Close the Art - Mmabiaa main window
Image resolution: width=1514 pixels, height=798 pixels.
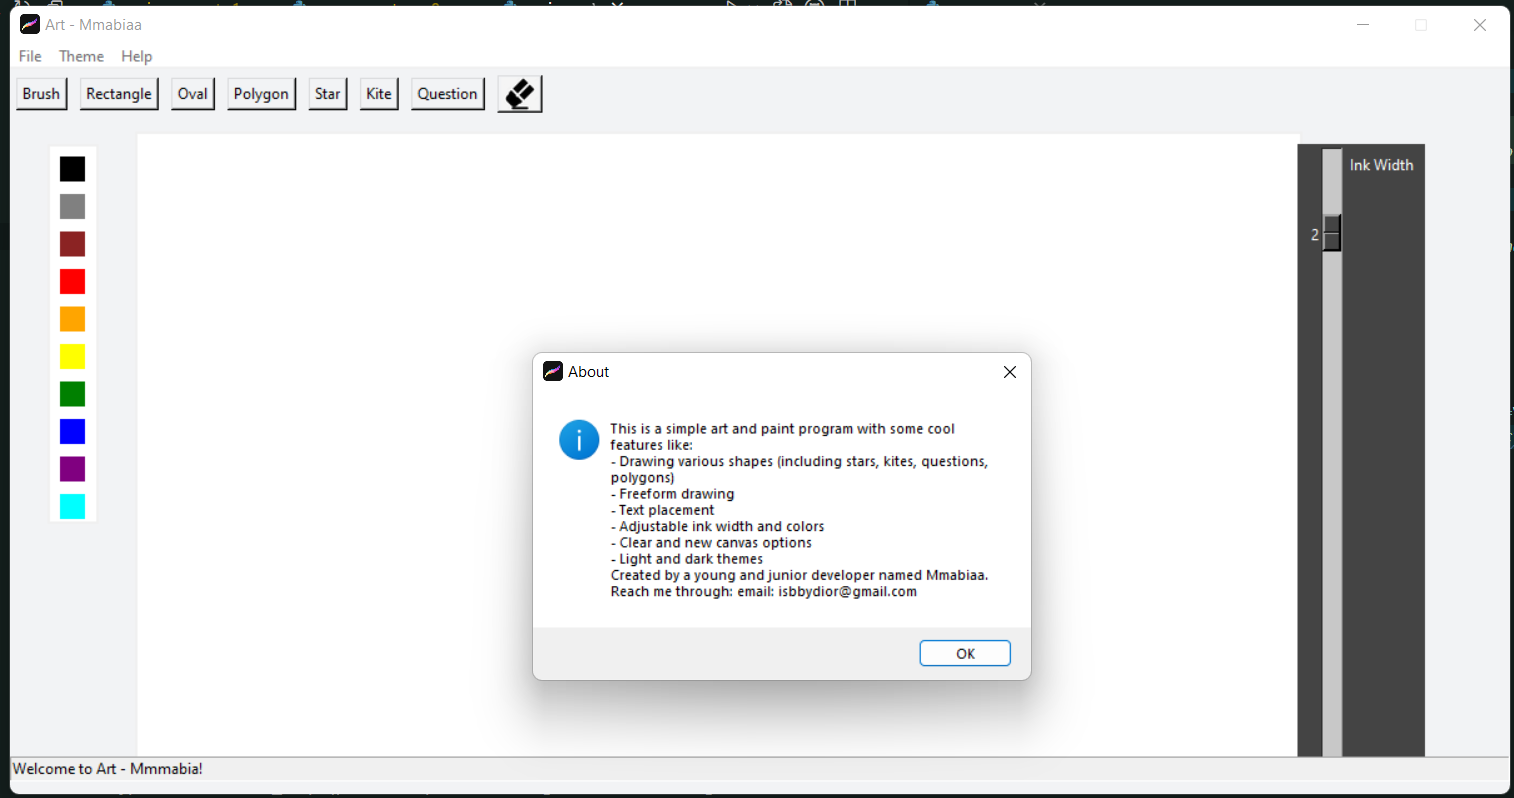[1480, 25]
